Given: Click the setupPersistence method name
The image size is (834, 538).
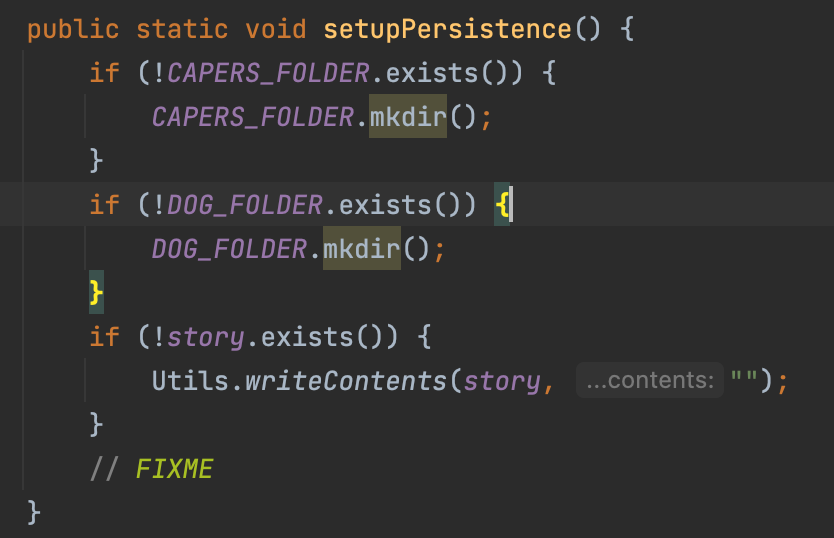Looking at the screenshot, I should tap(448, 28).
